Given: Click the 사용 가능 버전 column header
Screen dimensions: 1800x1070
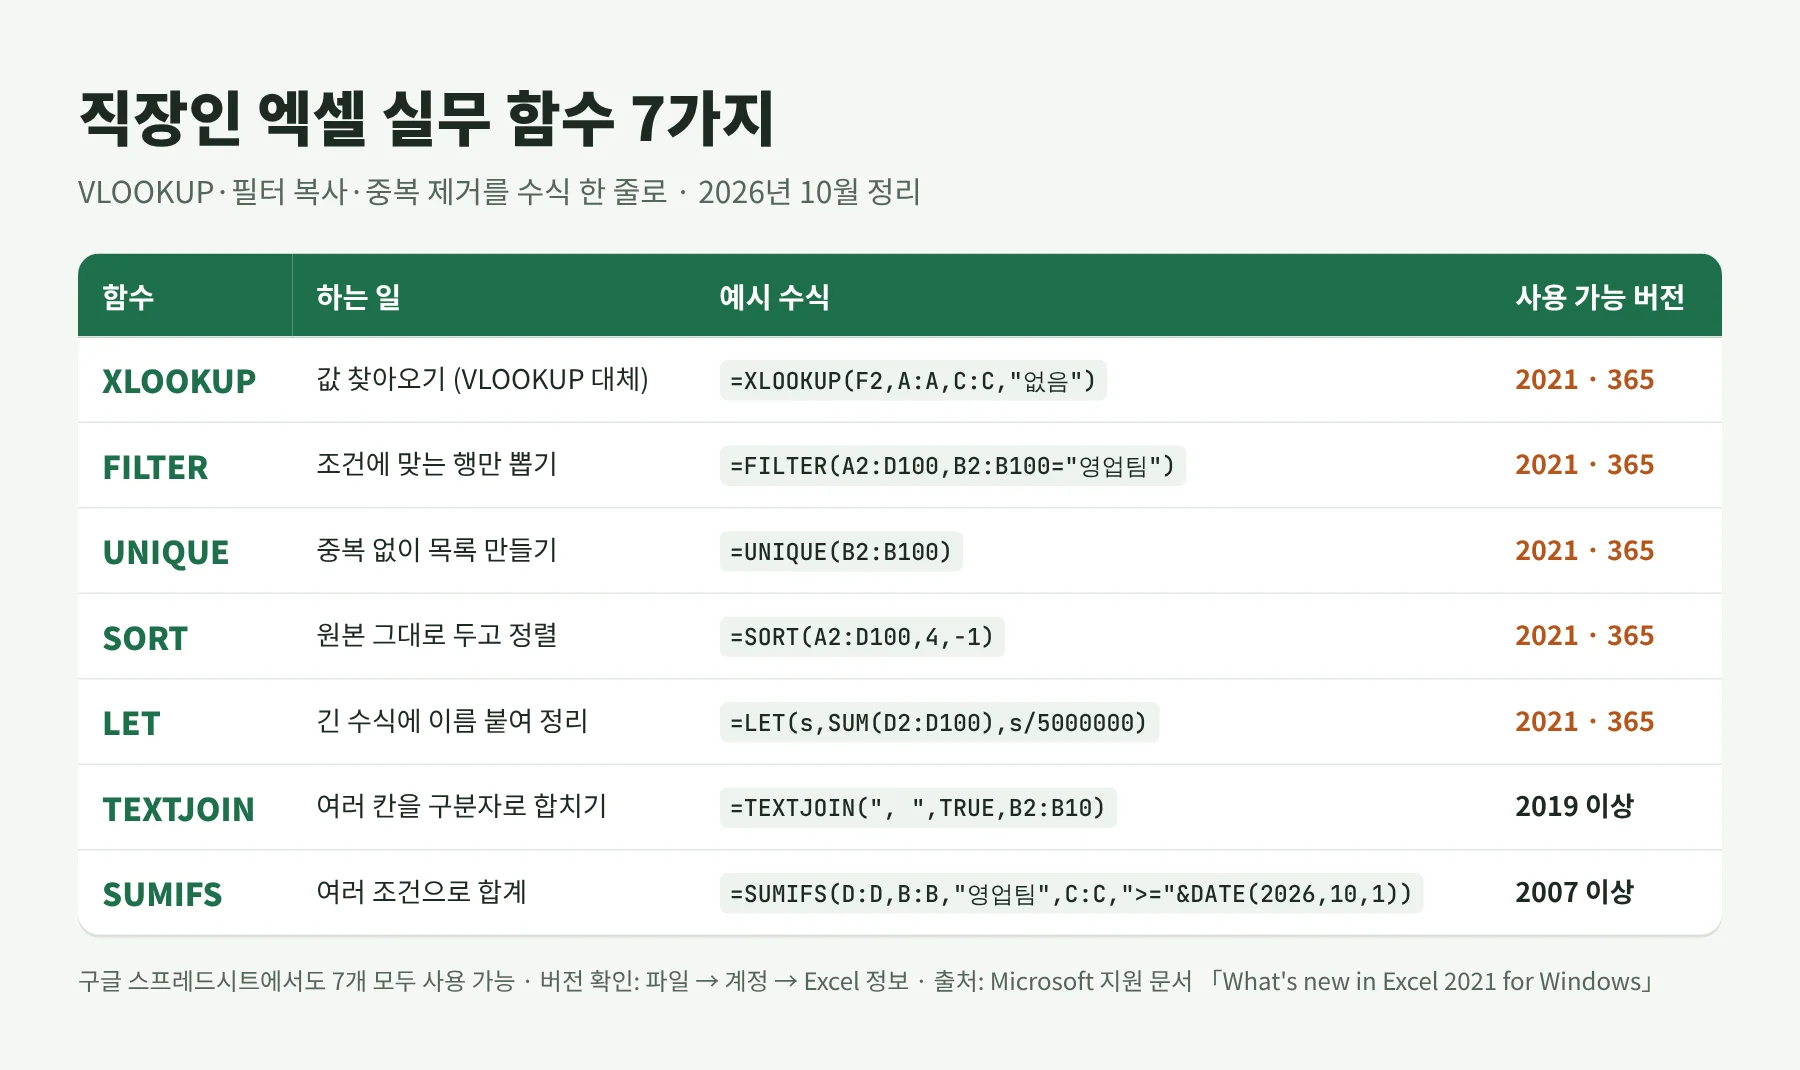Looking at the screenshot, I should 1600,297.
